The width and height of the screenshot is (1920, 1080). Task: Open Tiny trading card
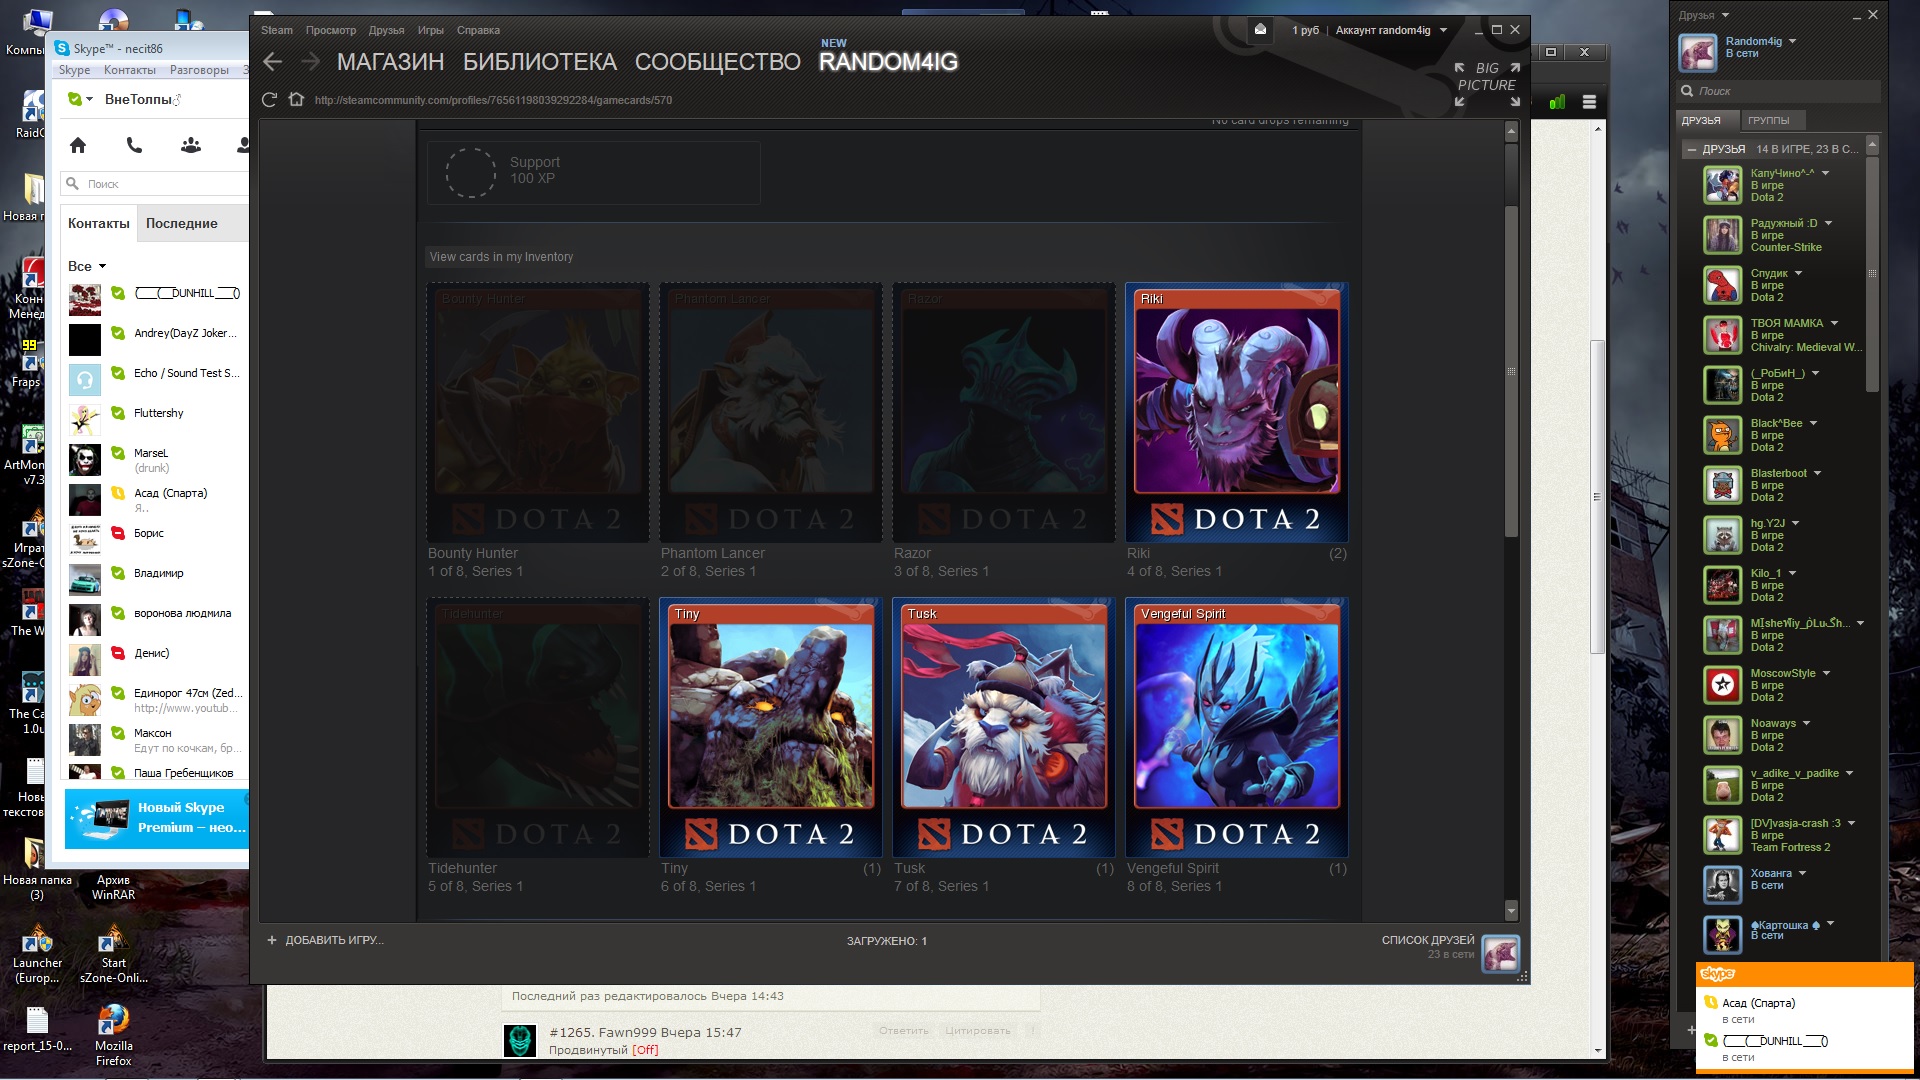770,728
